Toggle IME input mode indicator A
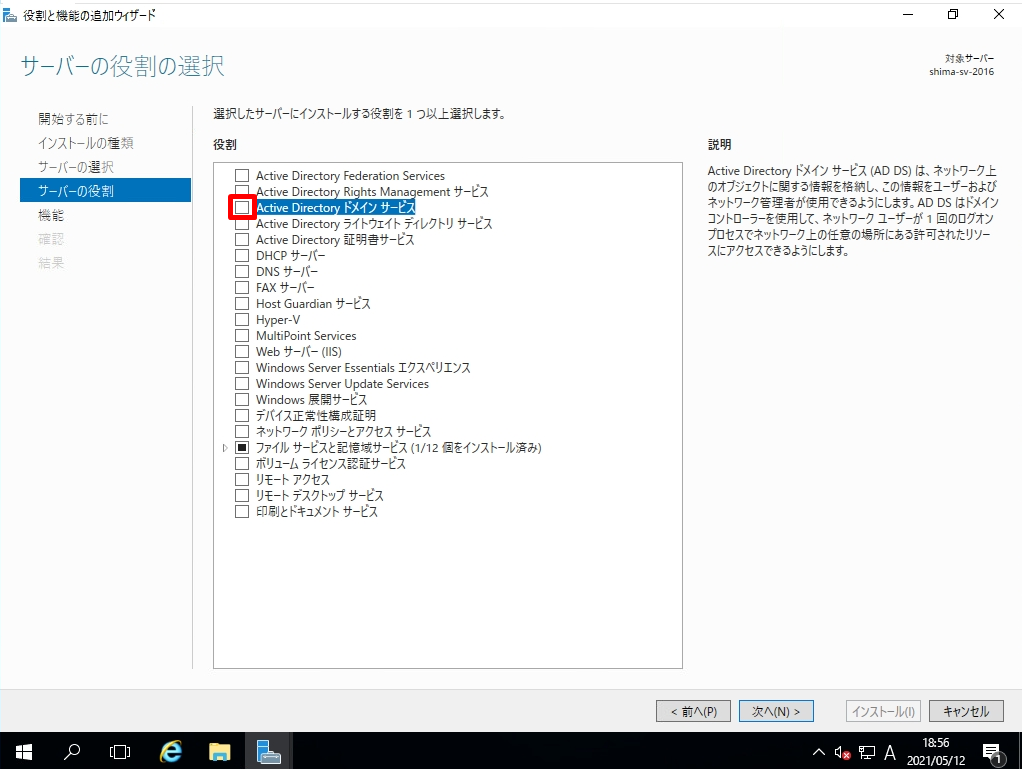 tap(890, 753)
